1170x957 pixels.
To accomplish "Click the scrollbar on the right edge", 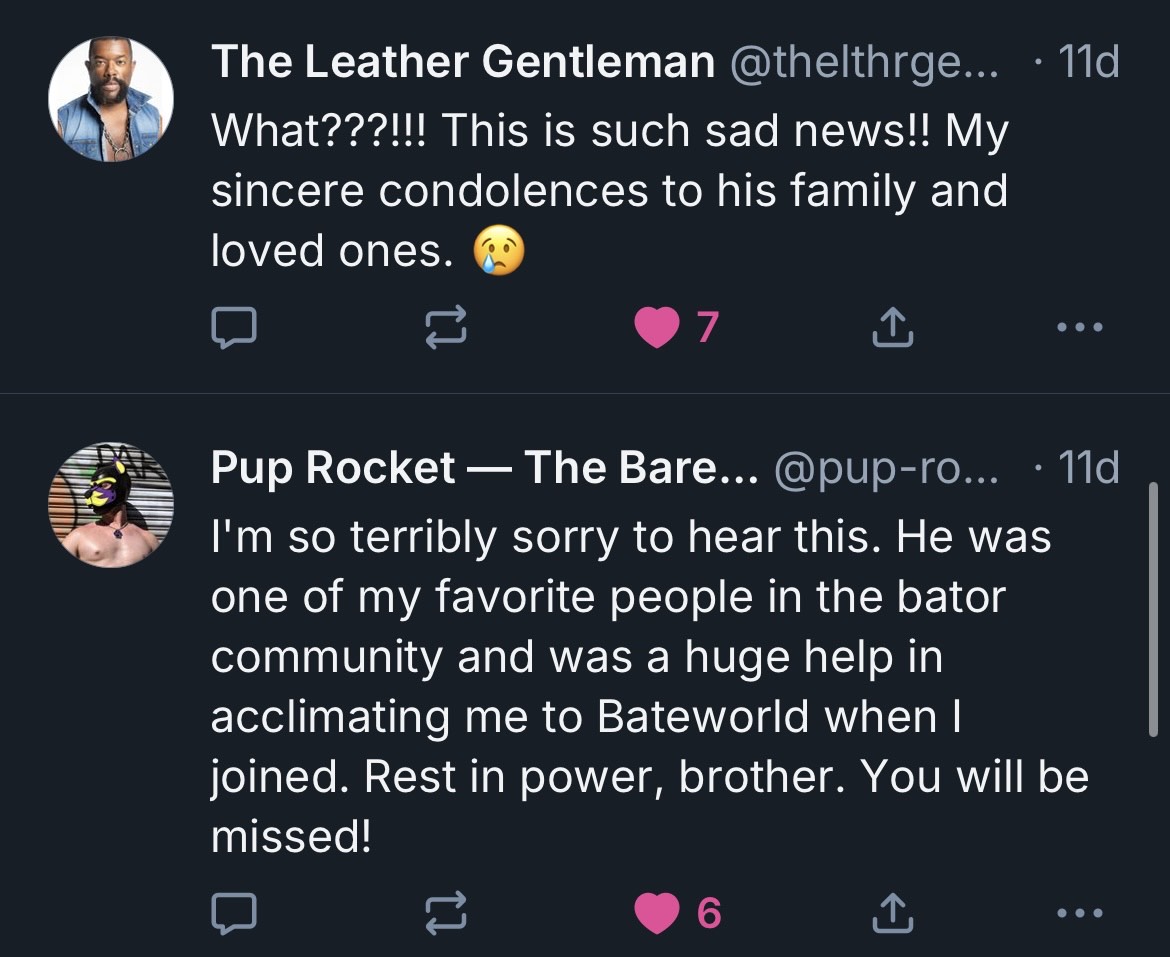I will (1154, 609).
